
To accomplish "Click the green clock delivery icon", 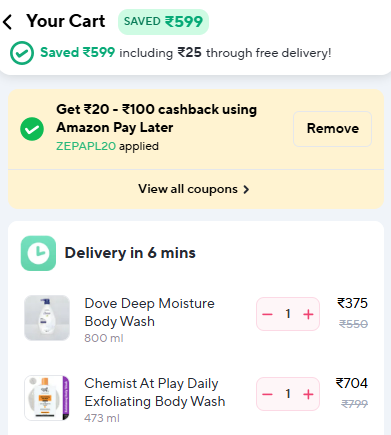I will (x=38, y=253).
